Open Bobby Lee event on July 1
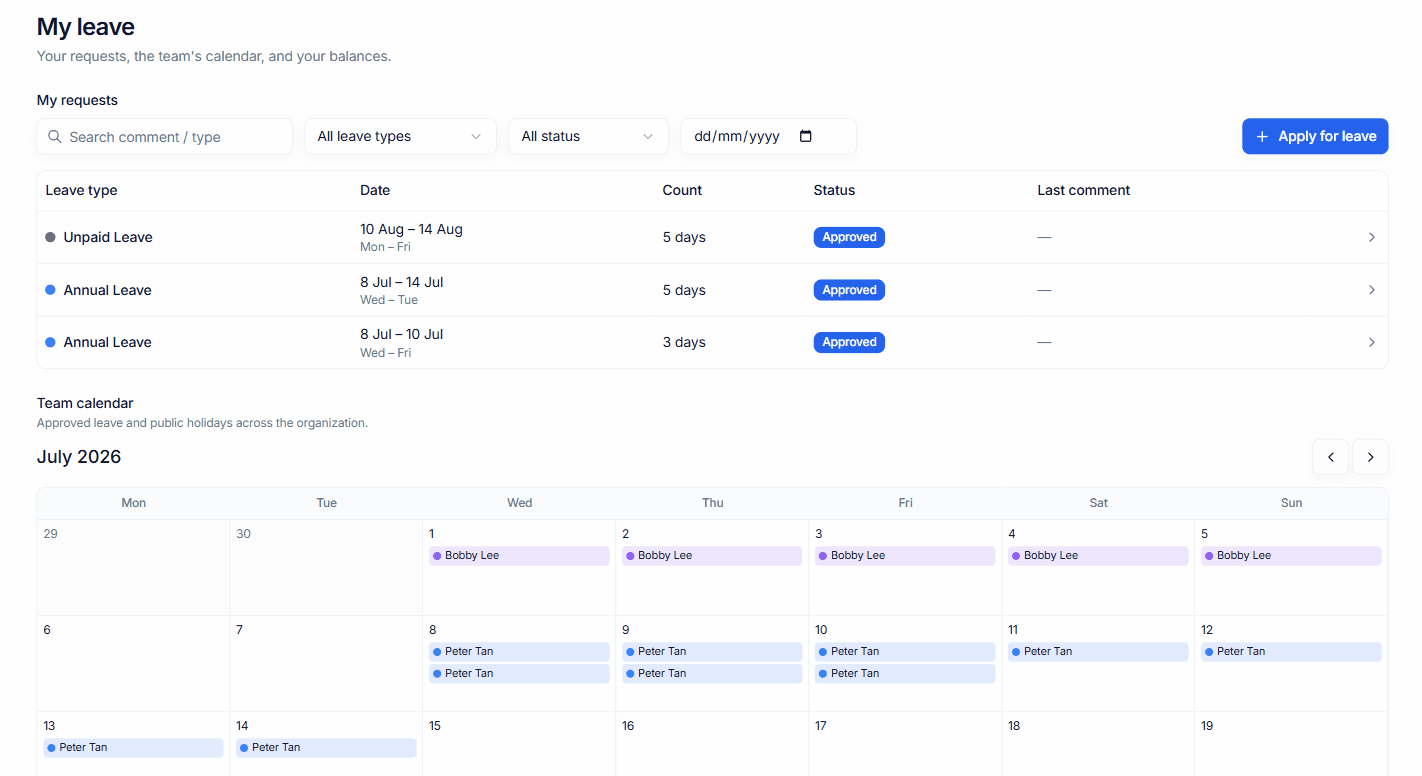Viewport: 1422px width, 776px height. [x=519, y=555]
